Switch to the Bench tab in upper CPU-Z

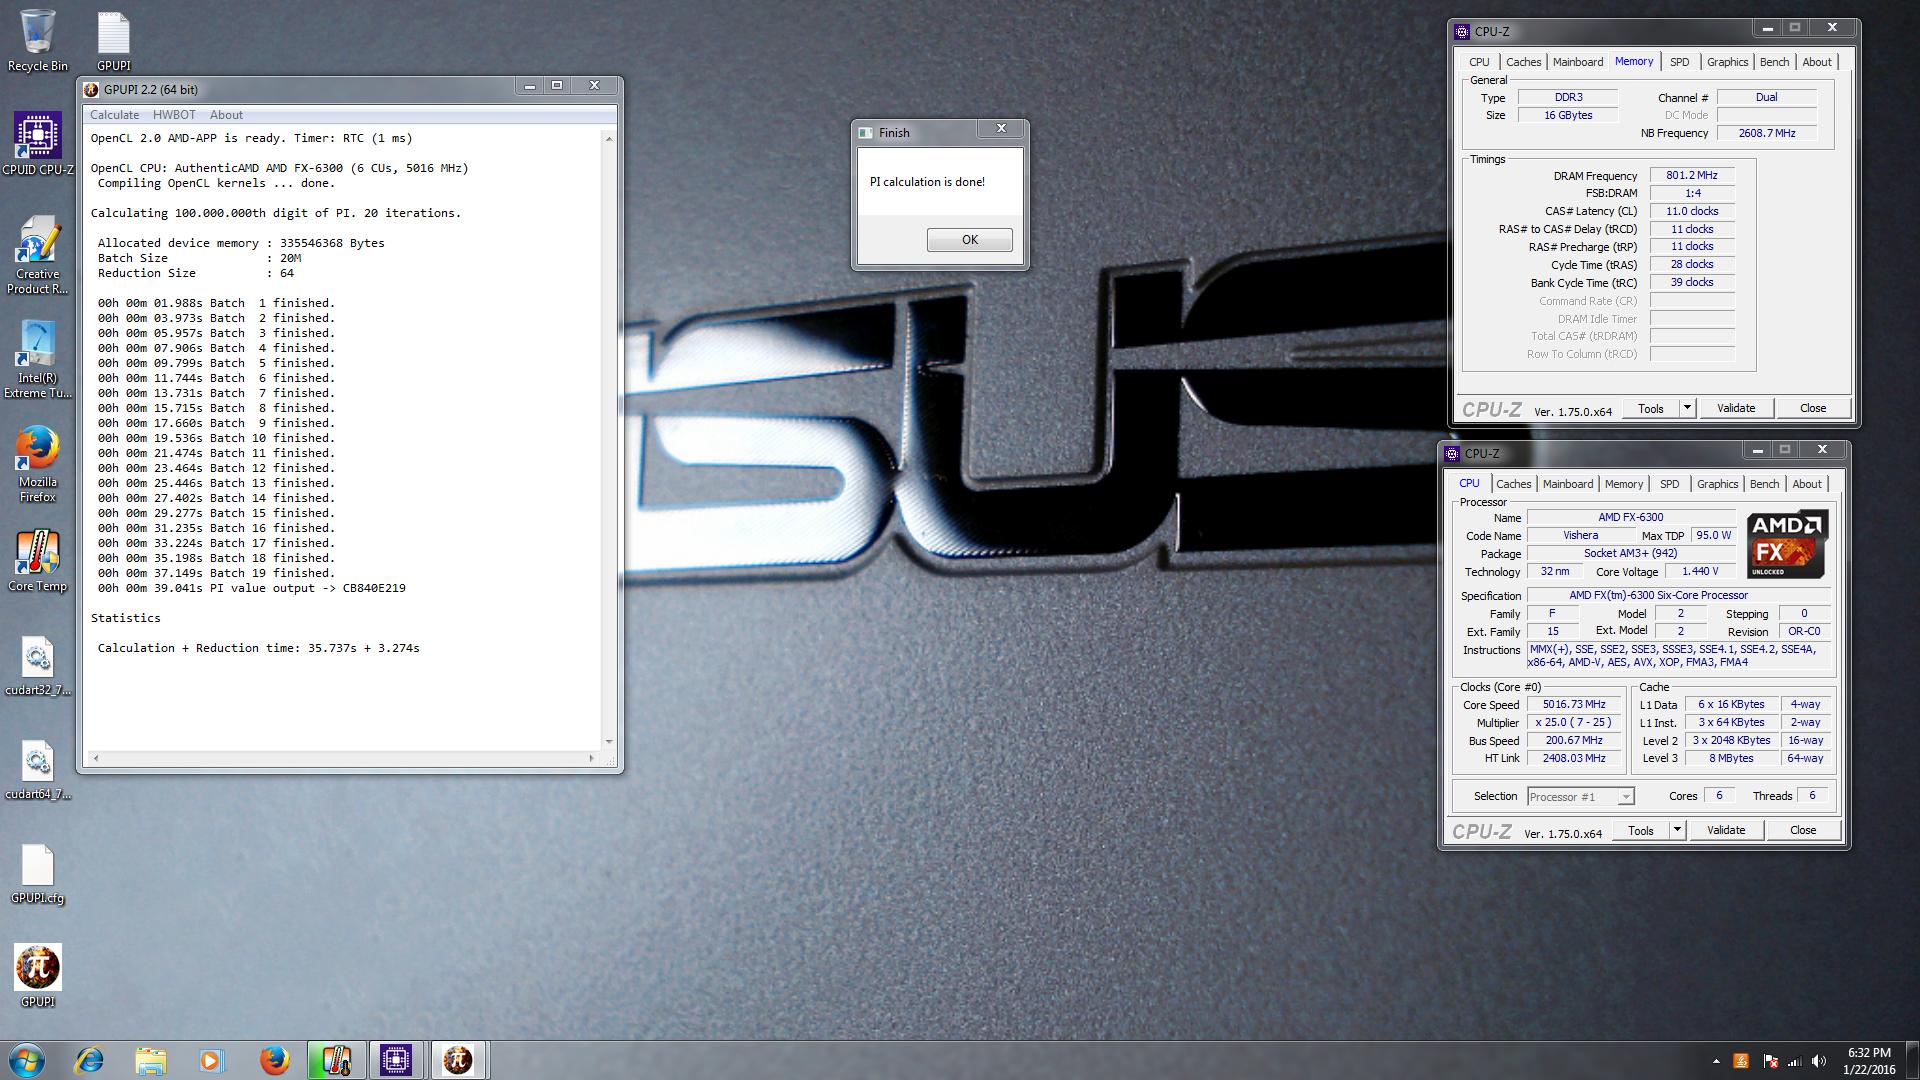pos(1774,62)
